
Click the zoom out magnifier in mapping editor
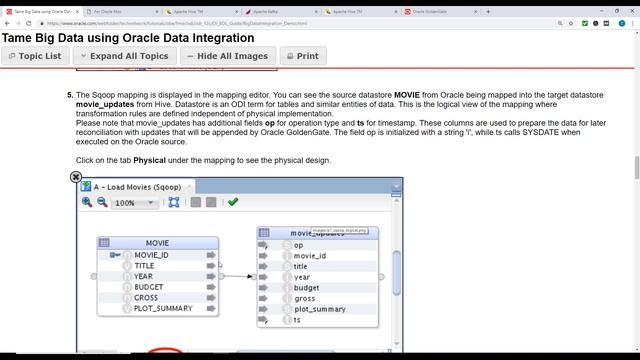(x=102, y=202)
